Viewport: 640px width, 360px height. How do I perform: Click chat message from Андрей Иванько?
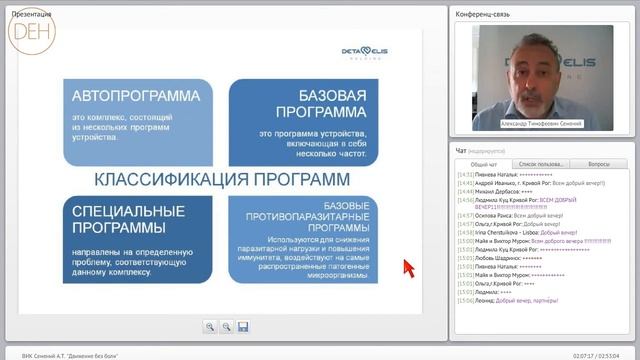[x=531, y=183]
